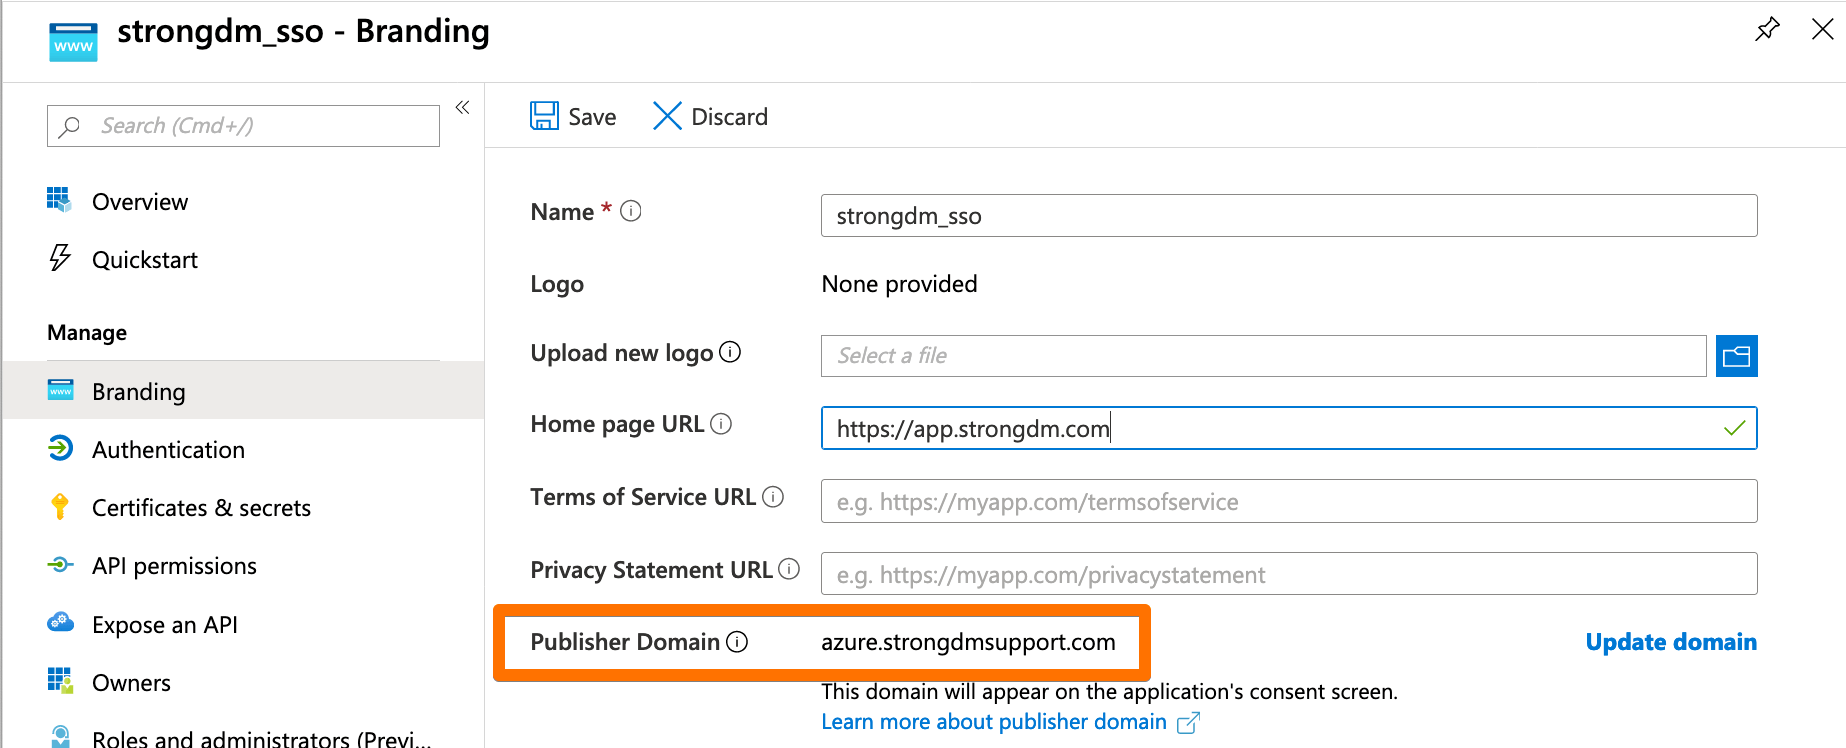The image size is (1846, 748).
Task: Show info tooltip for Publisher Domain
Action: (737, 642)
